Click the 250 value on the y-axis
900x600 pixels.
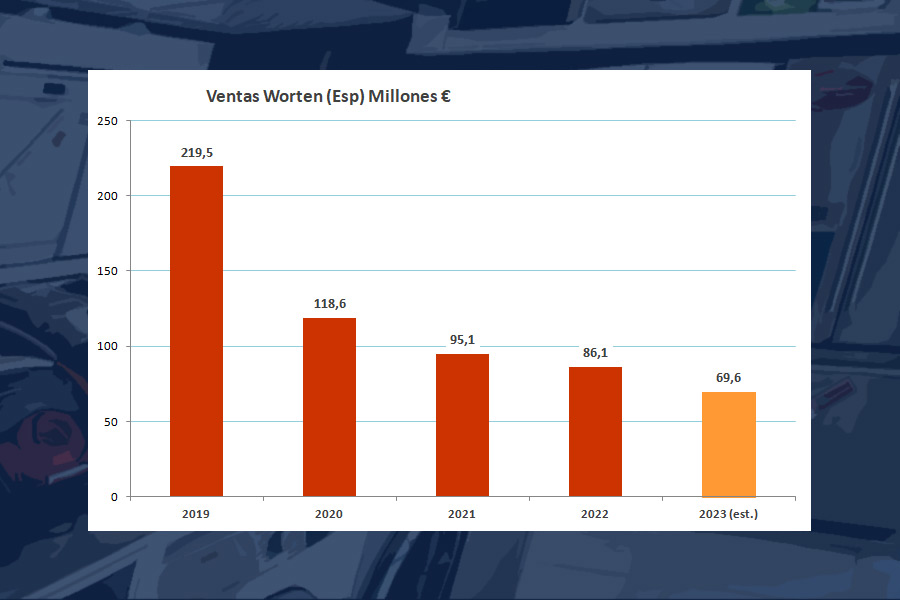(107, 121)
